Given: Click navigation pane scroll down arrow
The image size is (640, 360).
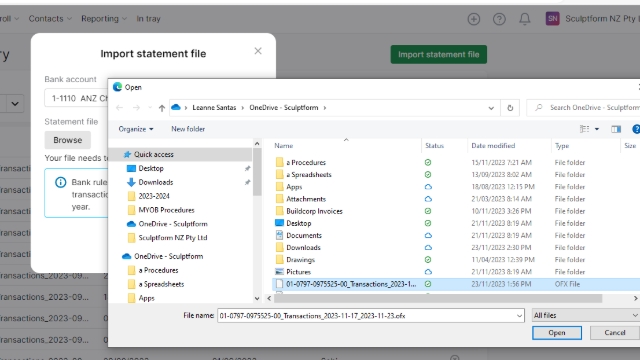Looking at the screenshot, I should [x=257, y=298].
